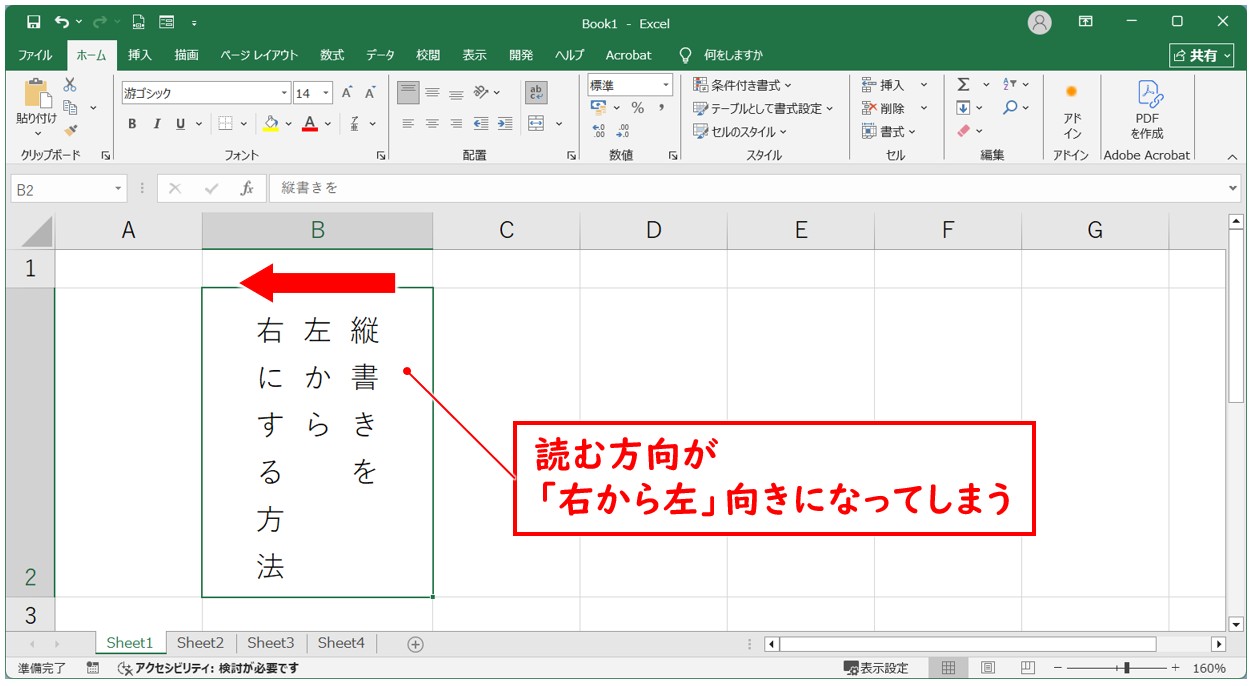This screenshot has height=686, width=1255.
Task: Click the Increase Decimal icon
Action: pyautogui.click(x=599, y=131)
